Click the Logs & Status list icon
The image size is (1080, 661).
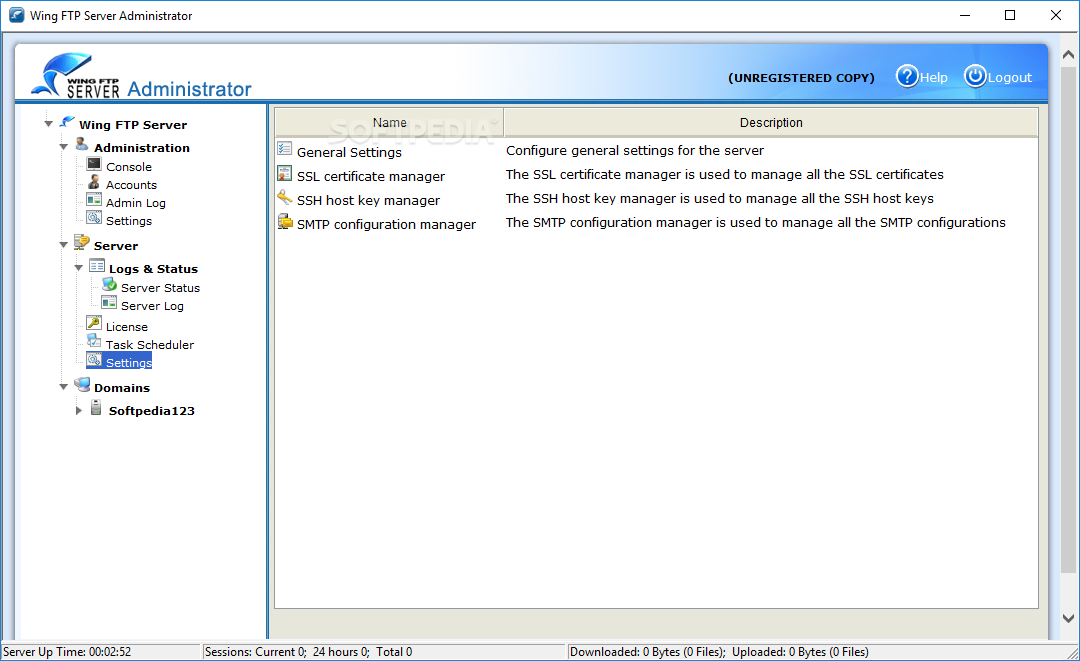(x=96, y=266)
